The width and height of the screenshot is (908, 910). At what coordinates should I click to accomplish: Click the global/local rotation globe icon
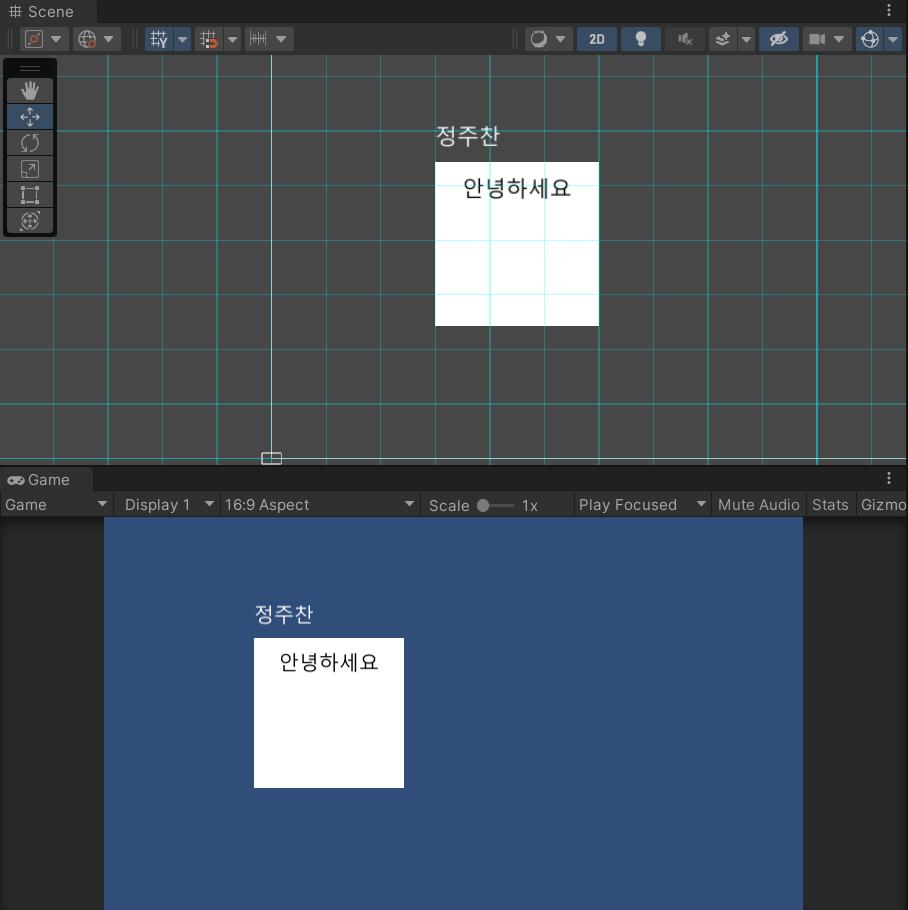click(x=87, y=39)
